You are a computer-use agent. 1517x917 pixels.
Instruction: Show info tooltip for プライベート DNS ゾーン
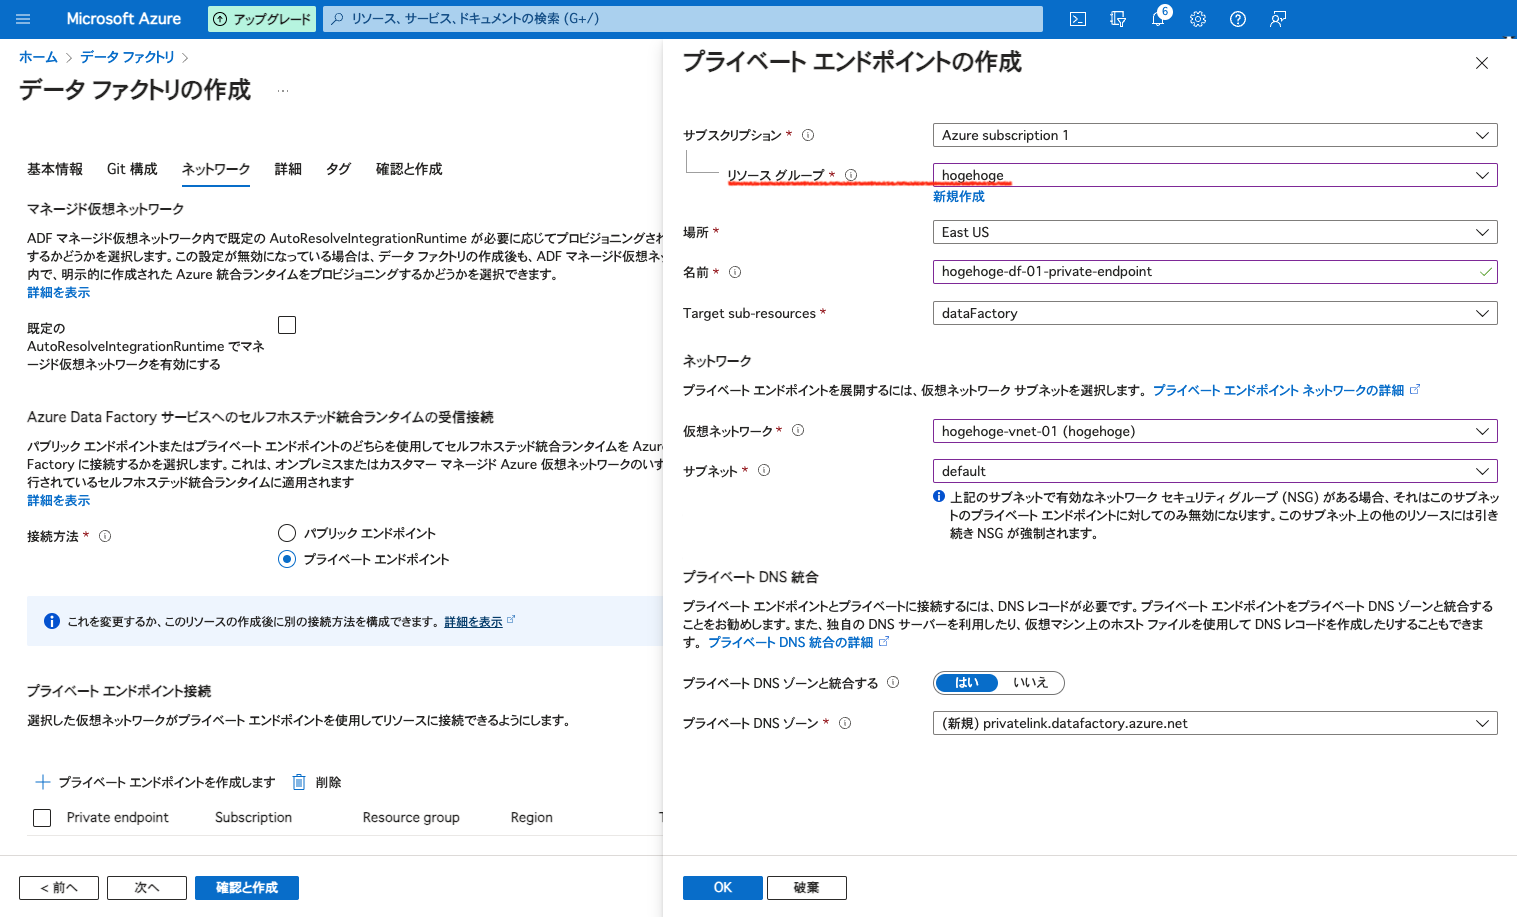(x=845, y=723)
